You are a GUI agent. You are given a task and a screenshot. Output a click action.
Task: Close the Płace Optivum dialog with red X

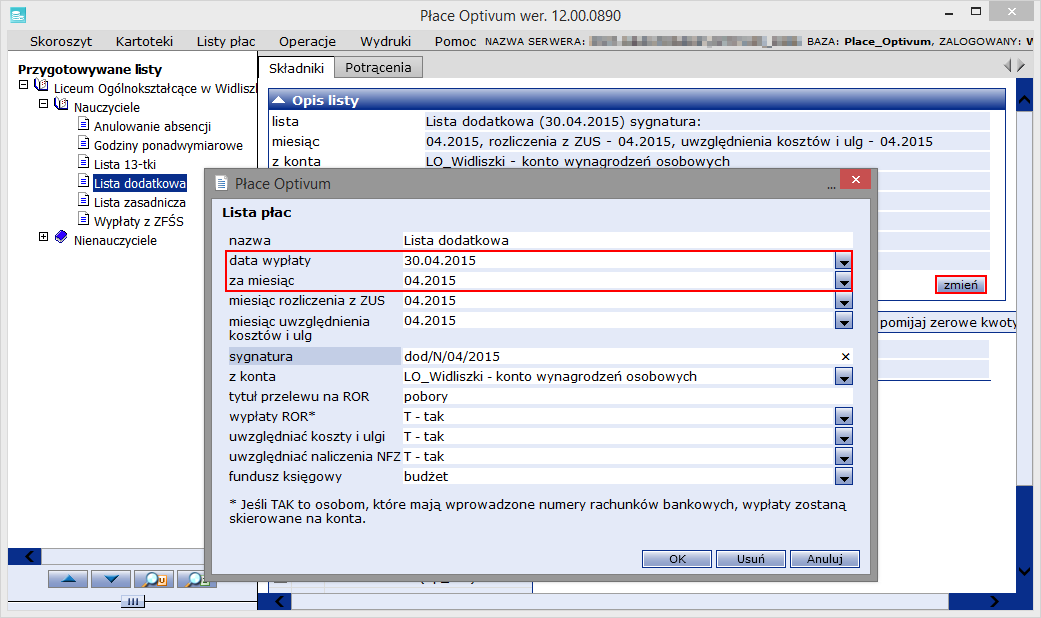(856, 180)
